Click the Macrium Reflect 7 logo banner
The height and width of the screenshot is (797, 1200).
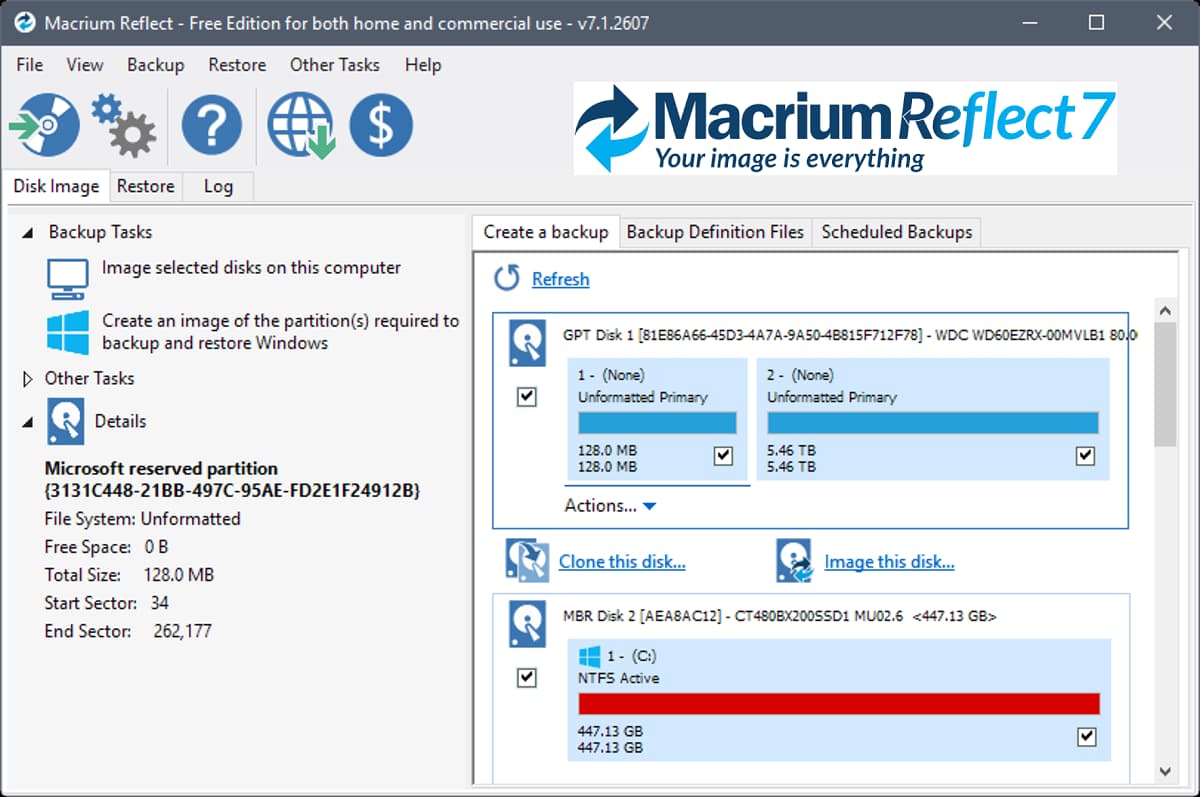[845, 128]
